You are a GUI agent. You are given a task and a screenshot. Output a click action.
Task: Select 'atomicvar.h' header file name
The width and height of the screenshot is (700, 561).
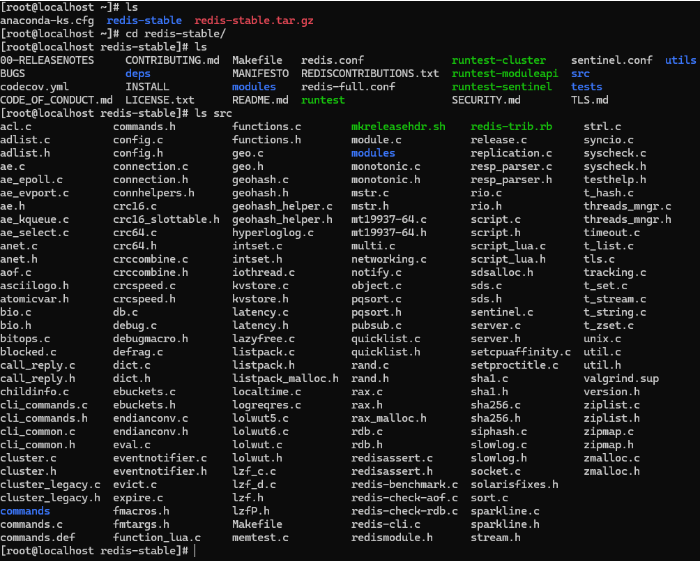pos(34,299)
